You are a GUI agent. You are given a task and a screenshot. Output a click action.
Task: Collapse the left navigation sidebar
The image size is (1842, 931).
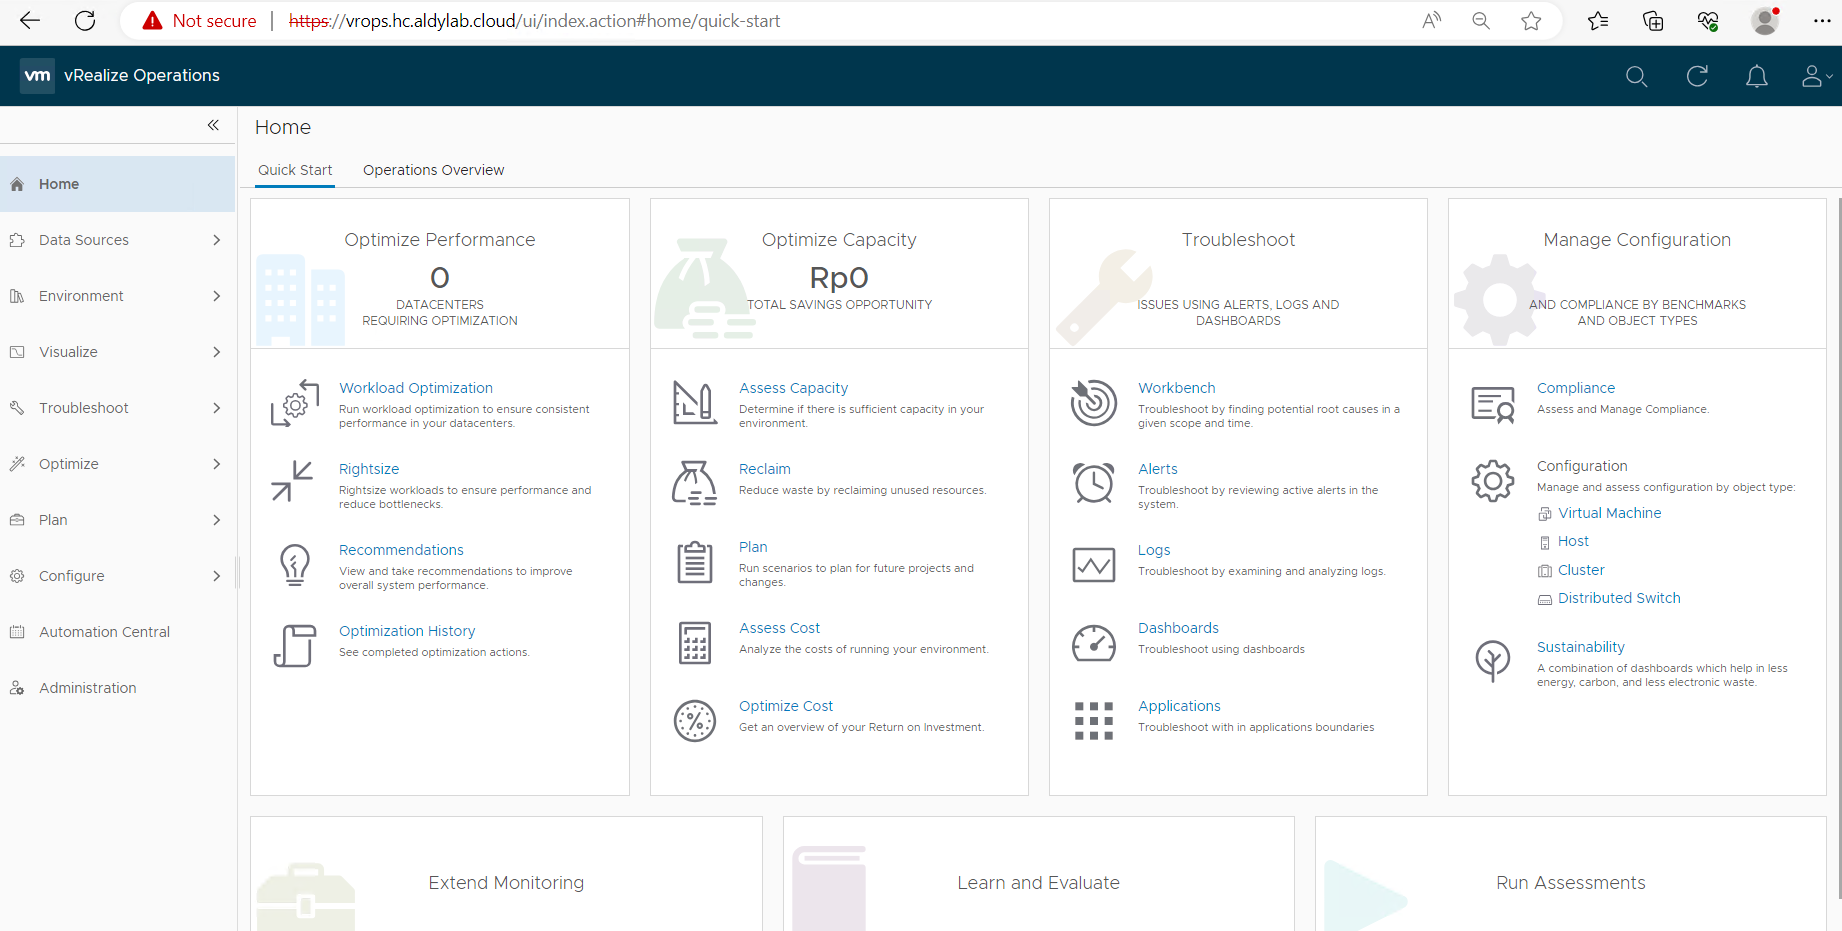213,125
